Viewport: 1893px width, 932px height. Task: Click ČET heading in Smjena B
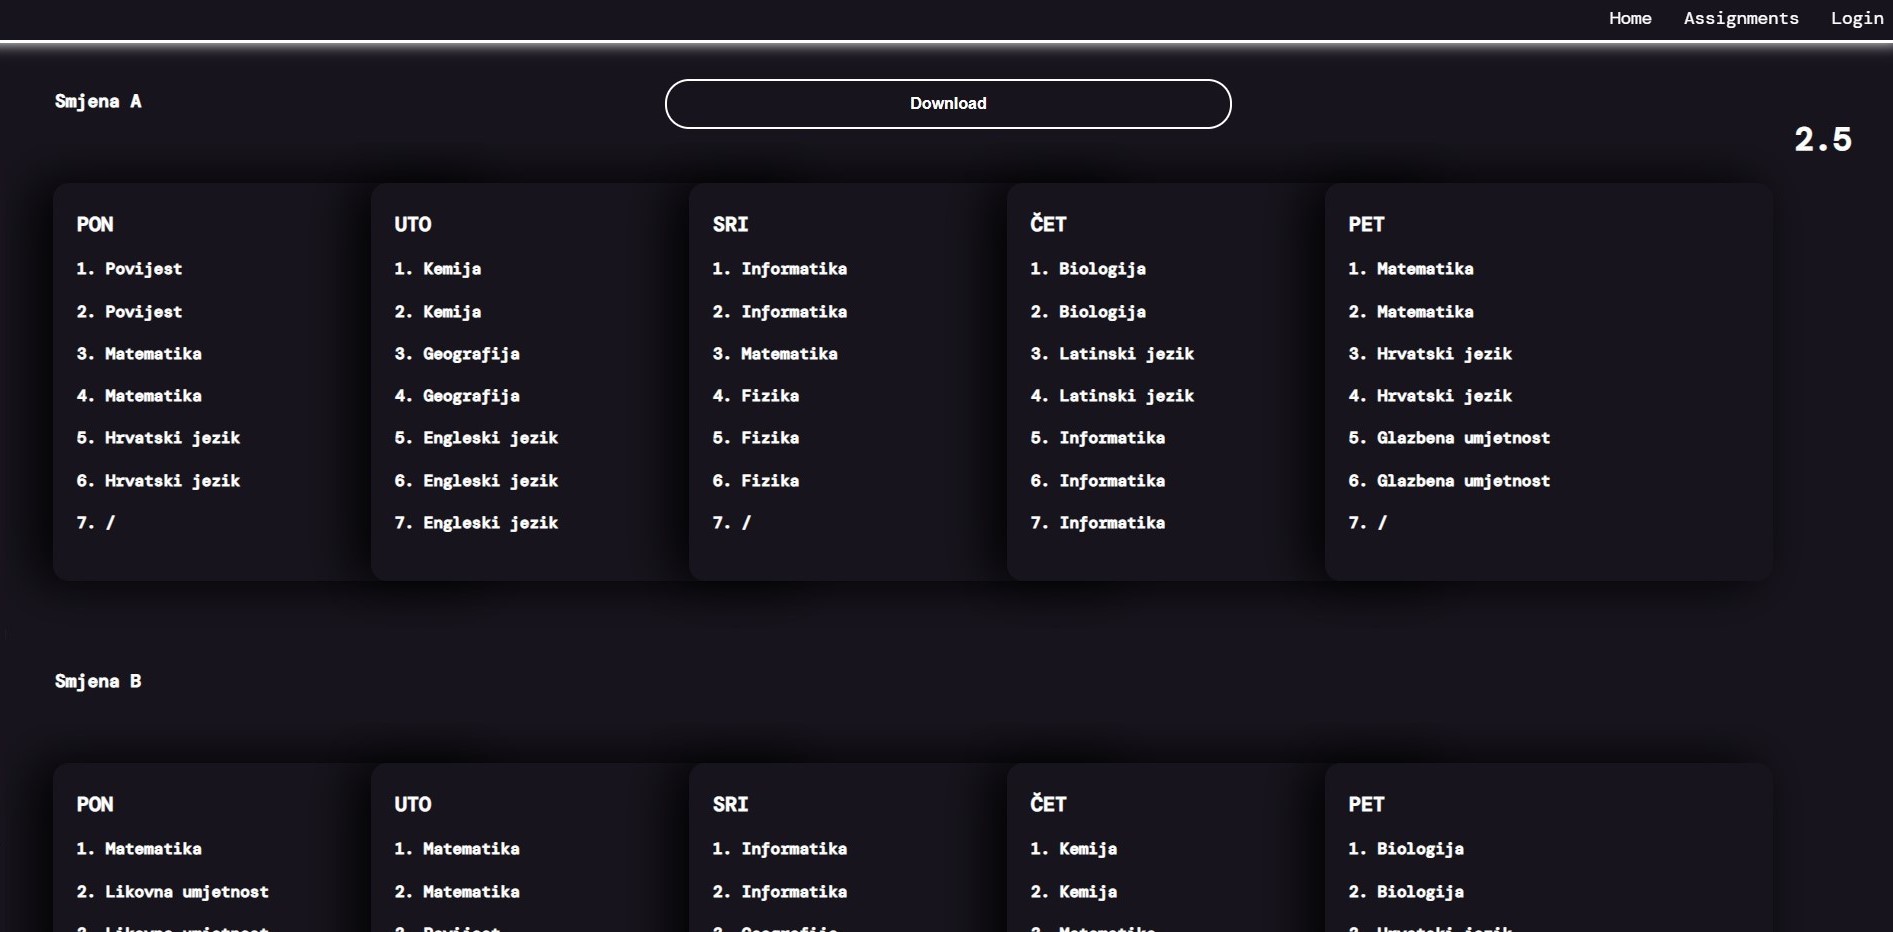[1049, 803]
